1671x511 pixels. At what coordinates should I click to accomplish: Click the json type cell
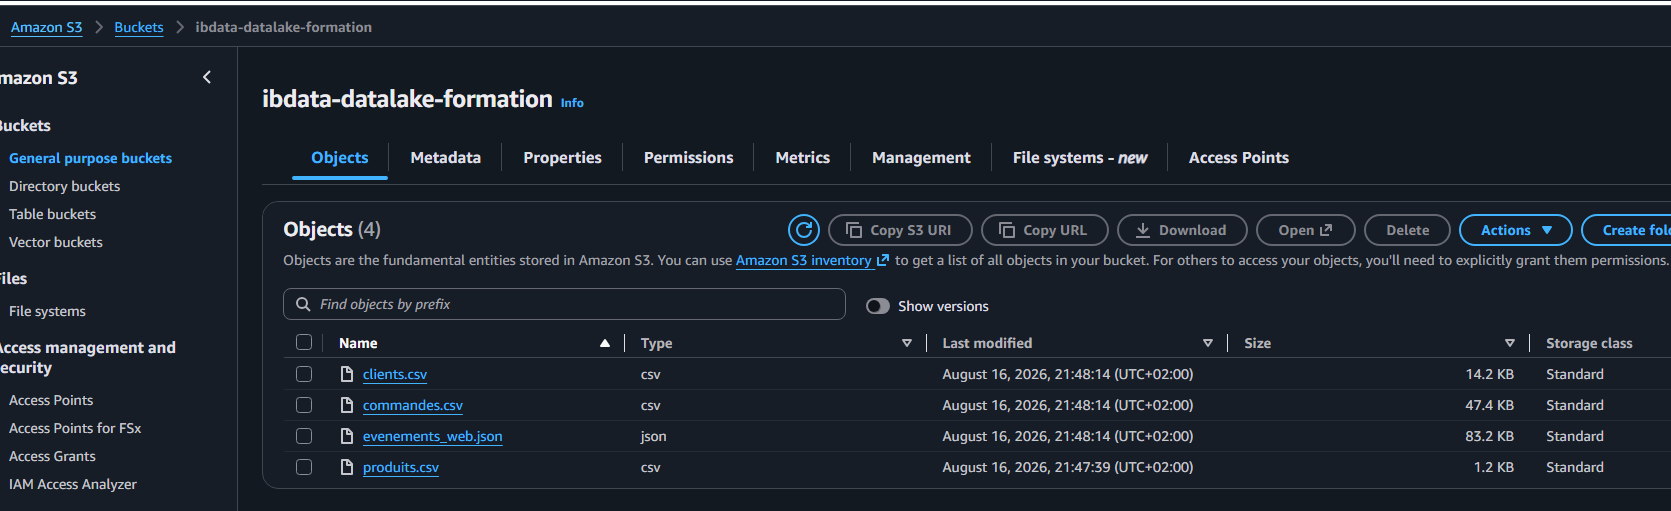click(x=653, y=436)
